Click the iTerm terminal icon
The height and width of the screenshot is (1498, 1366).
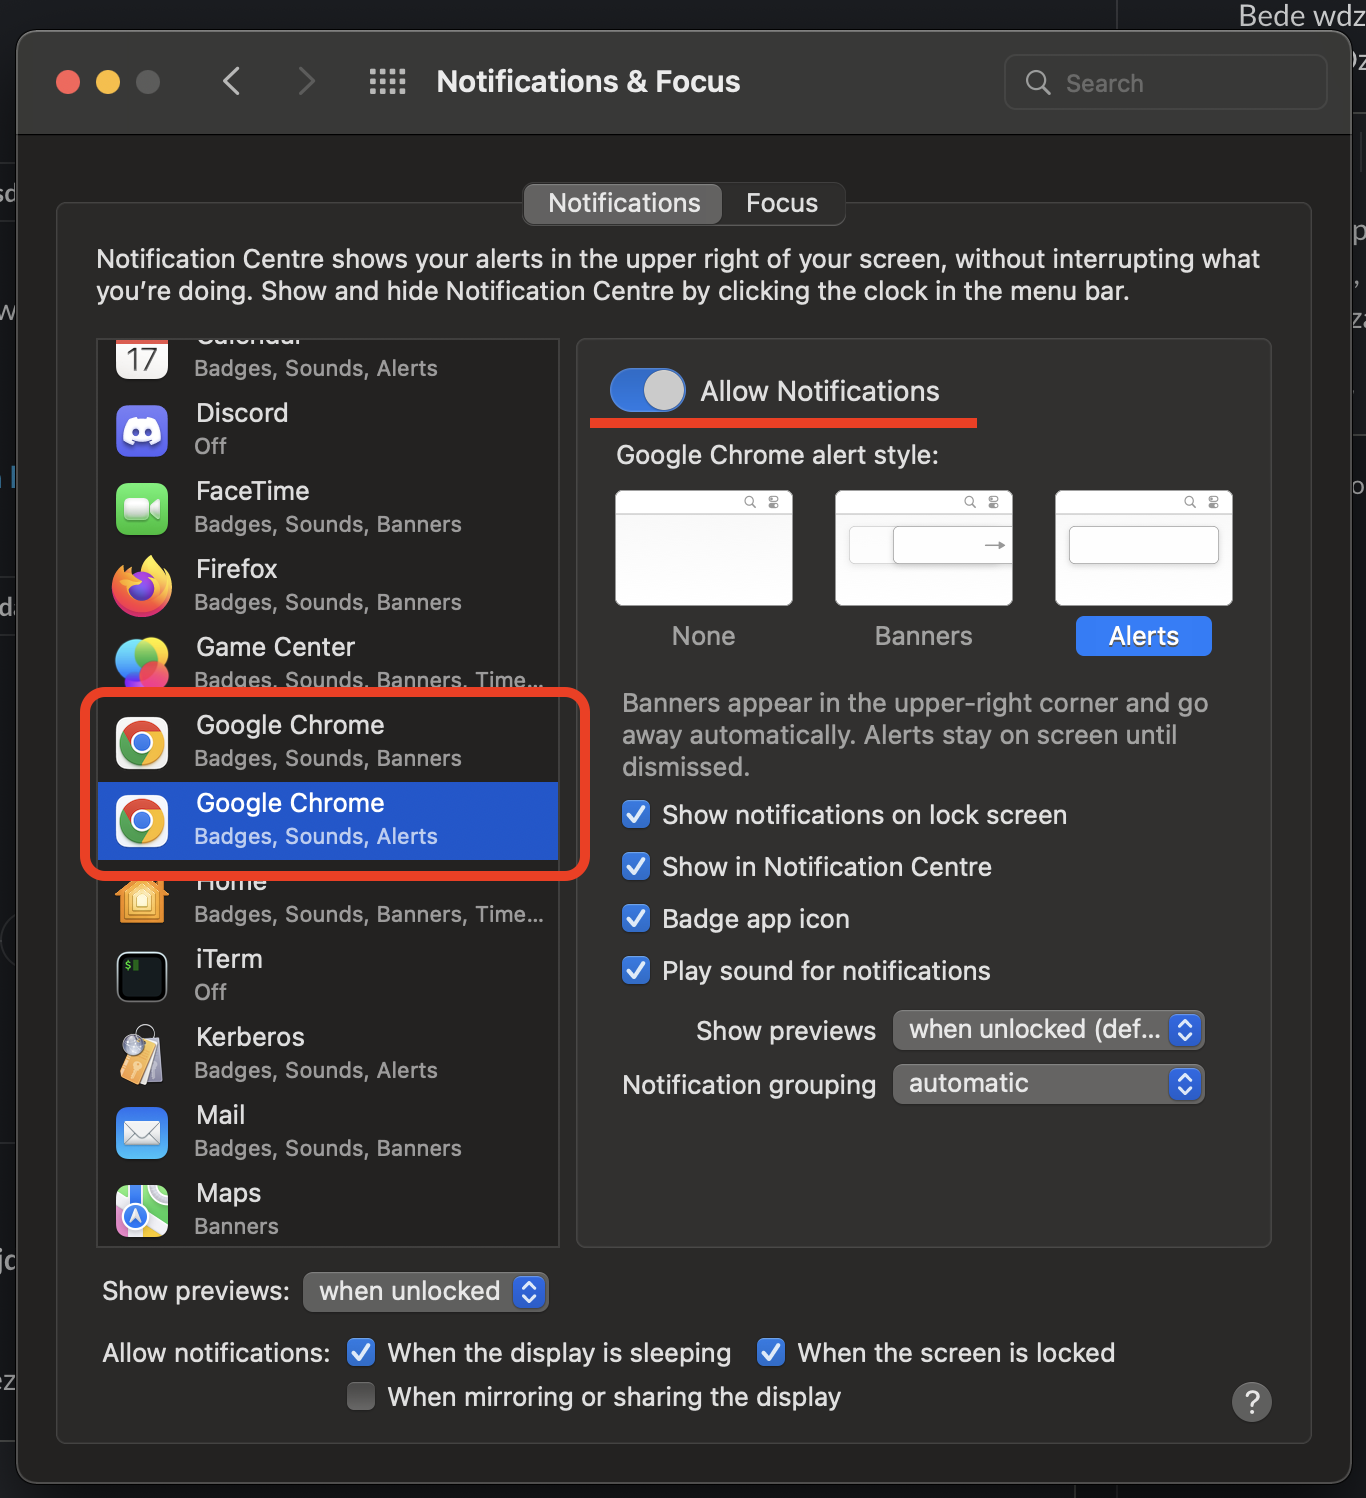click(142, 977)
